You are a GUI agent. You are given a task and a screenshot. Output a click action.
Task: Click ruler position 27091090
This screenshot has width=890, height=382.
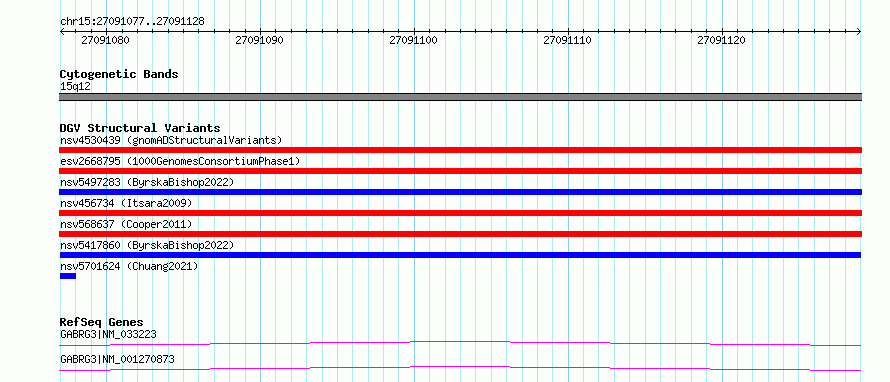pyautogui.click(x=259, y=40)
